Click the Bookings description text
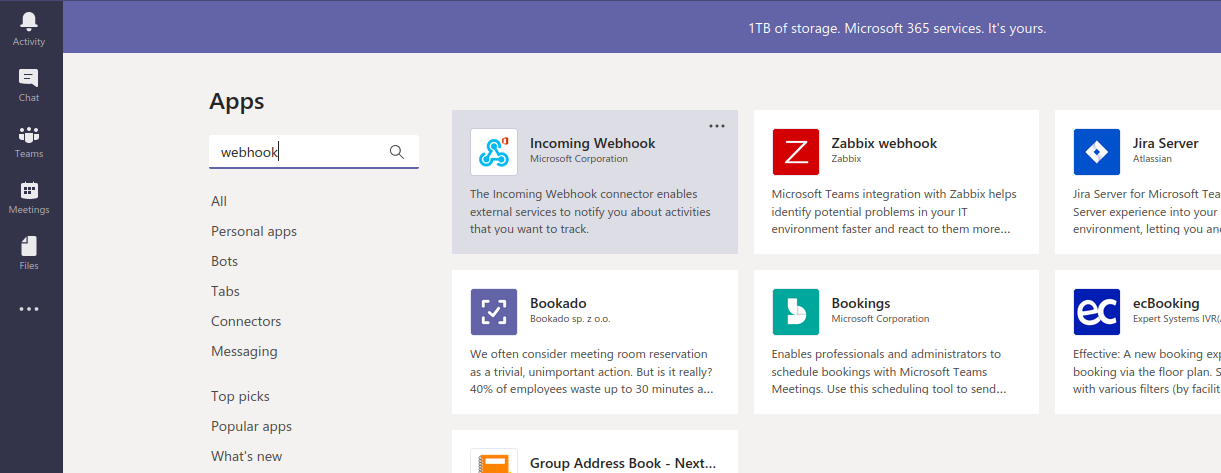The width and height of the screenshot is (1221, 473). click(889, 371)
